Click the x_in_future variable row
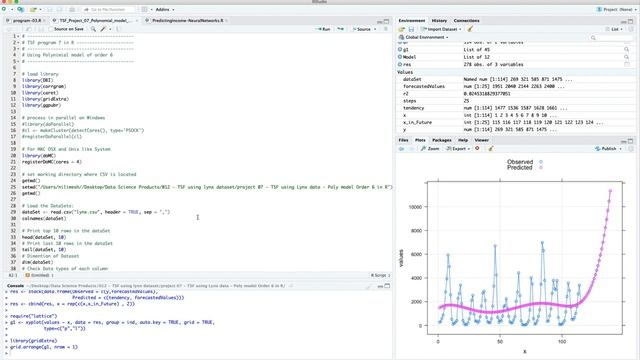This screenshot has height=360, width=640. click(516, 122)
